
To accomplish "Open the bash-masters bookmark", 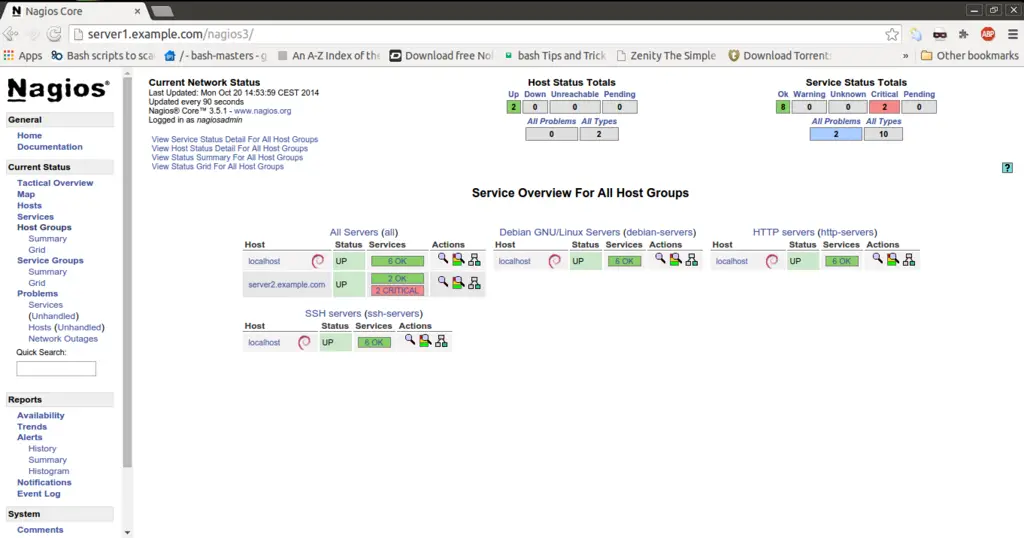I will pyautogui.click(x=216, y=55).
